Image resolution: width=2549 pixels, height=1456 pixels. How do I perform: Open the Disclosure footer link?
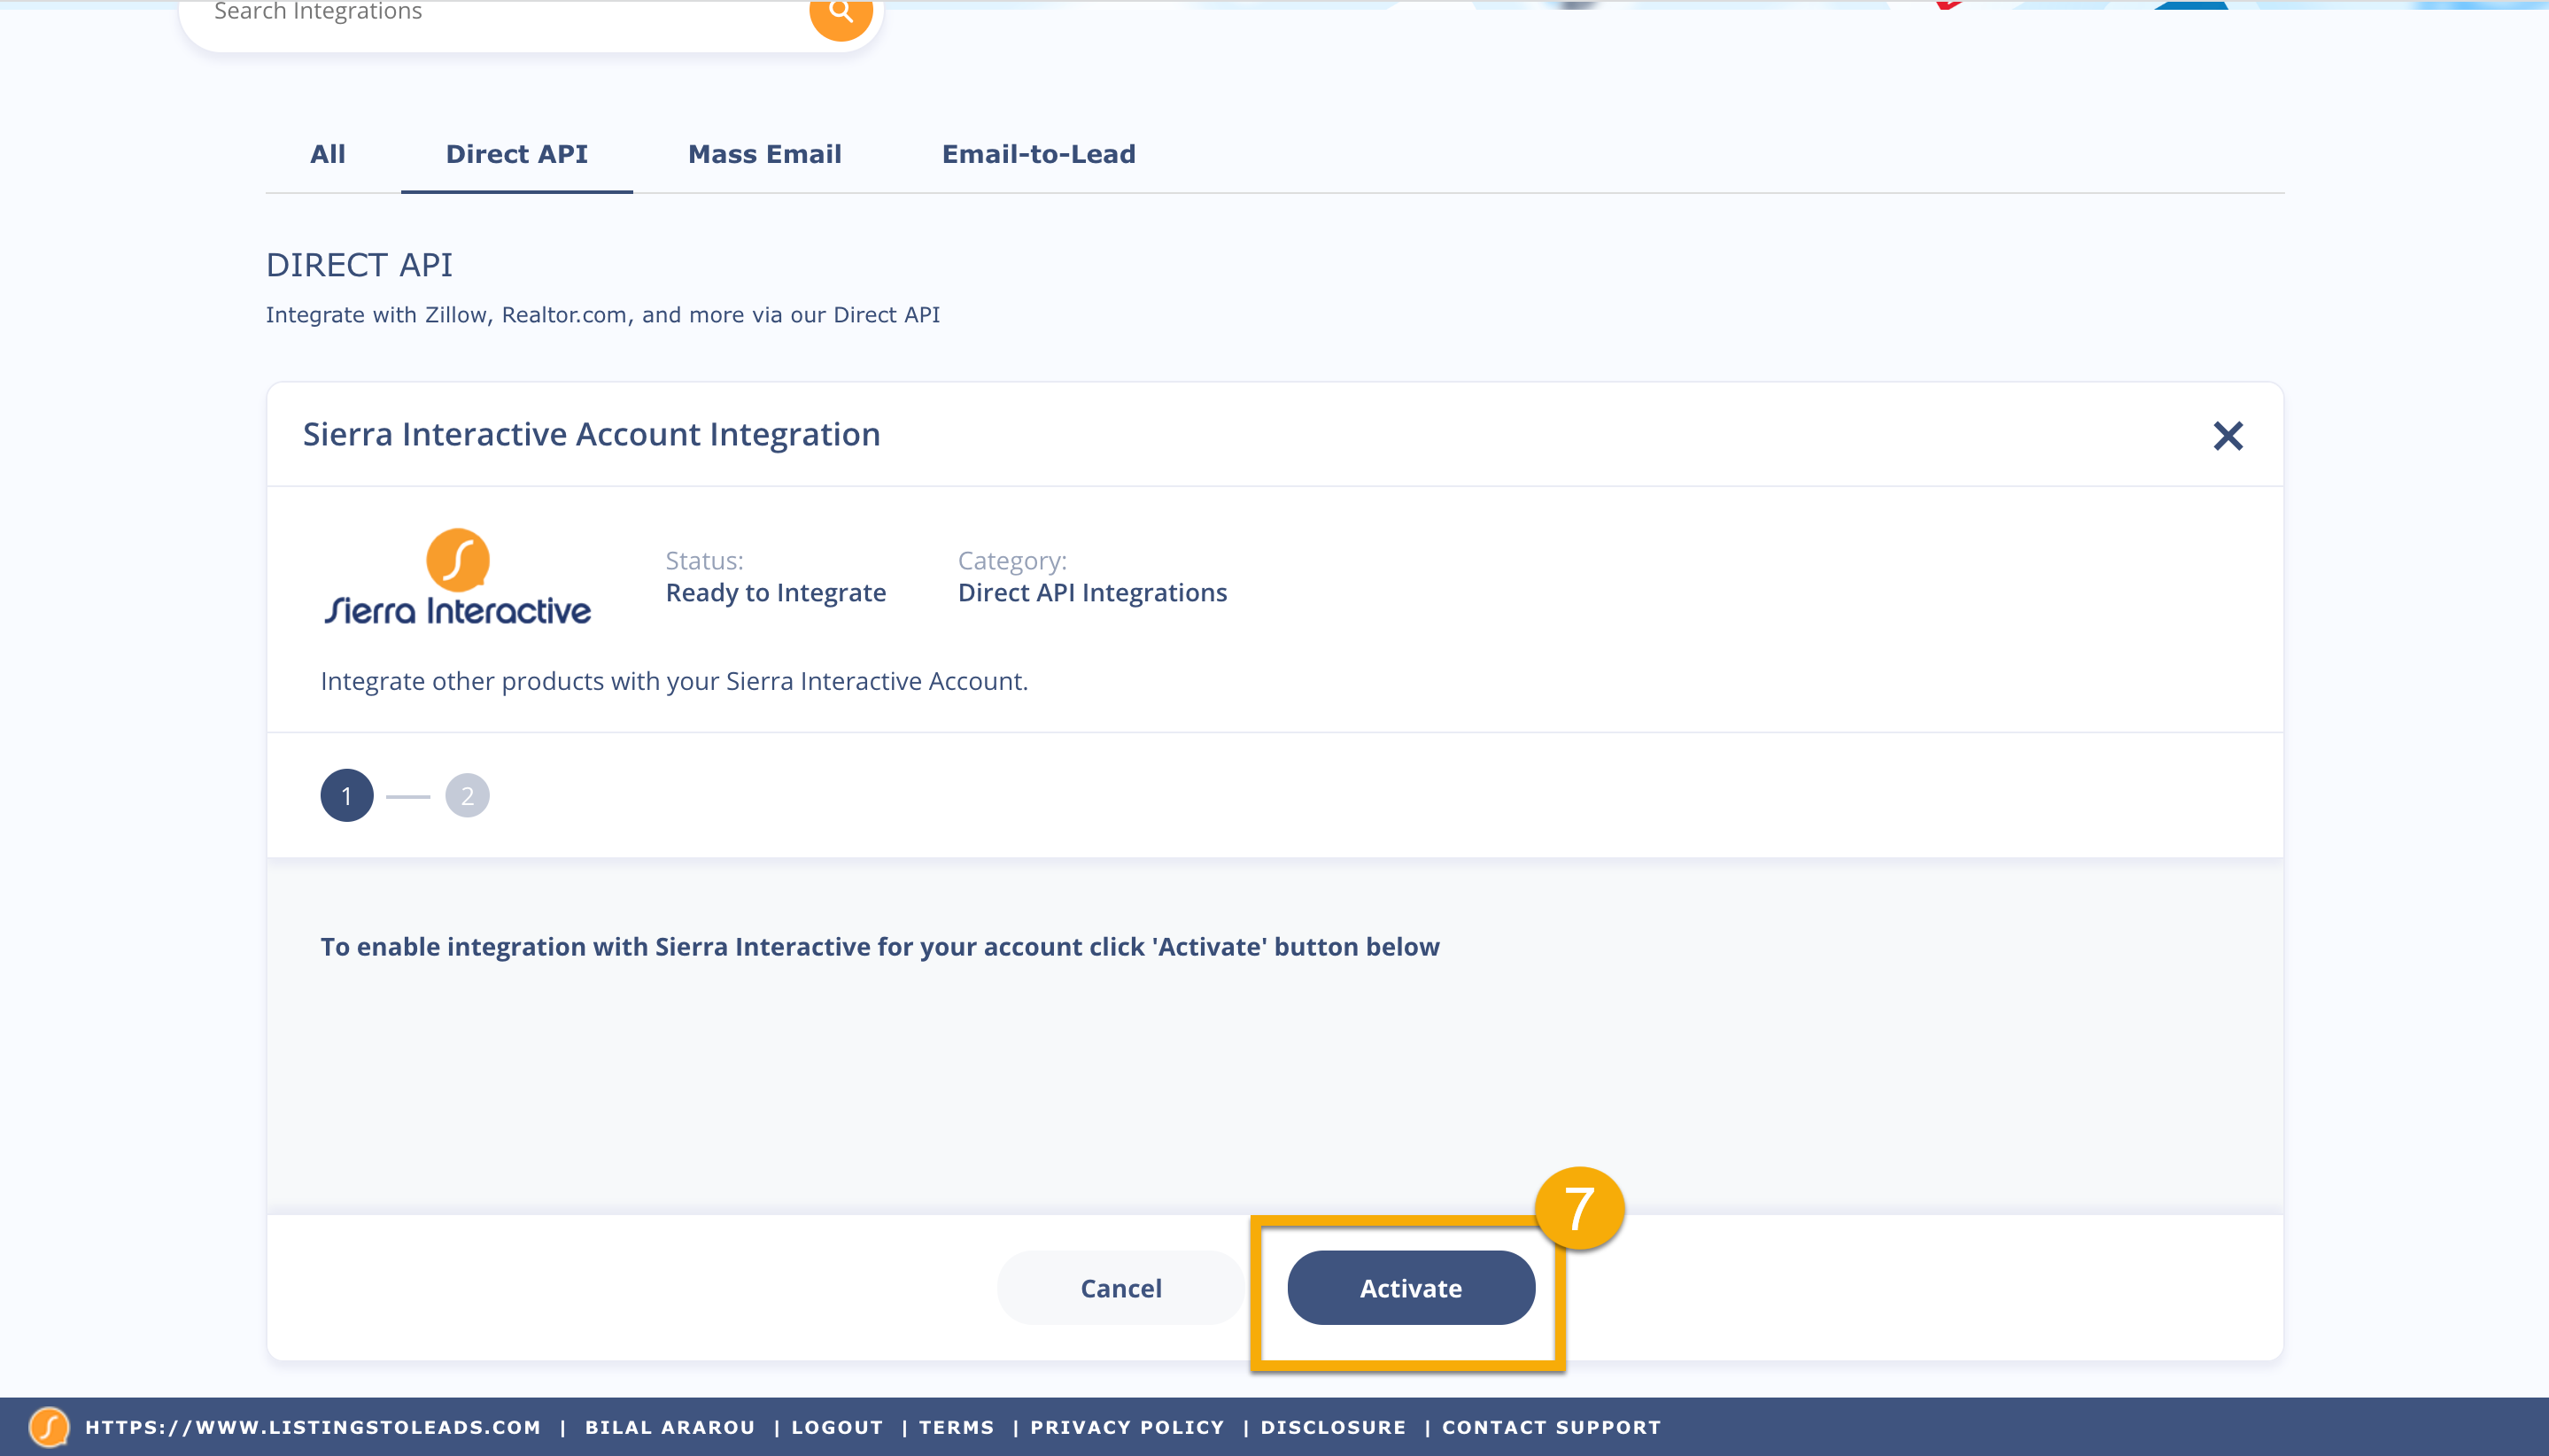click(x=1333, y=1427)
